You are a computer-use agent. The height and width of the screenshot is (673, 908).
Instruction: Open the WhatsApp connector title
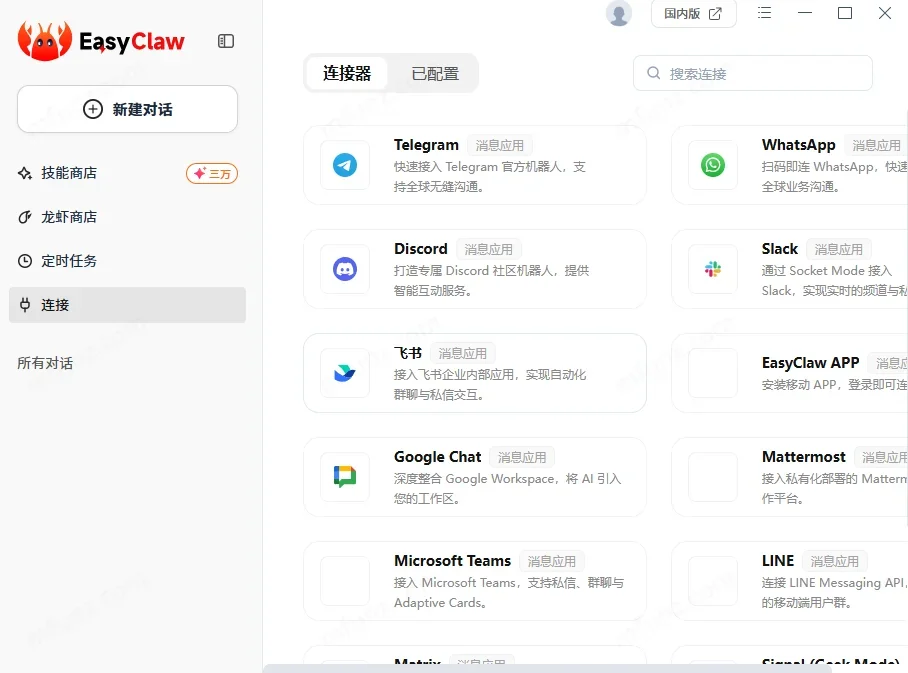[x=799, y=145]
